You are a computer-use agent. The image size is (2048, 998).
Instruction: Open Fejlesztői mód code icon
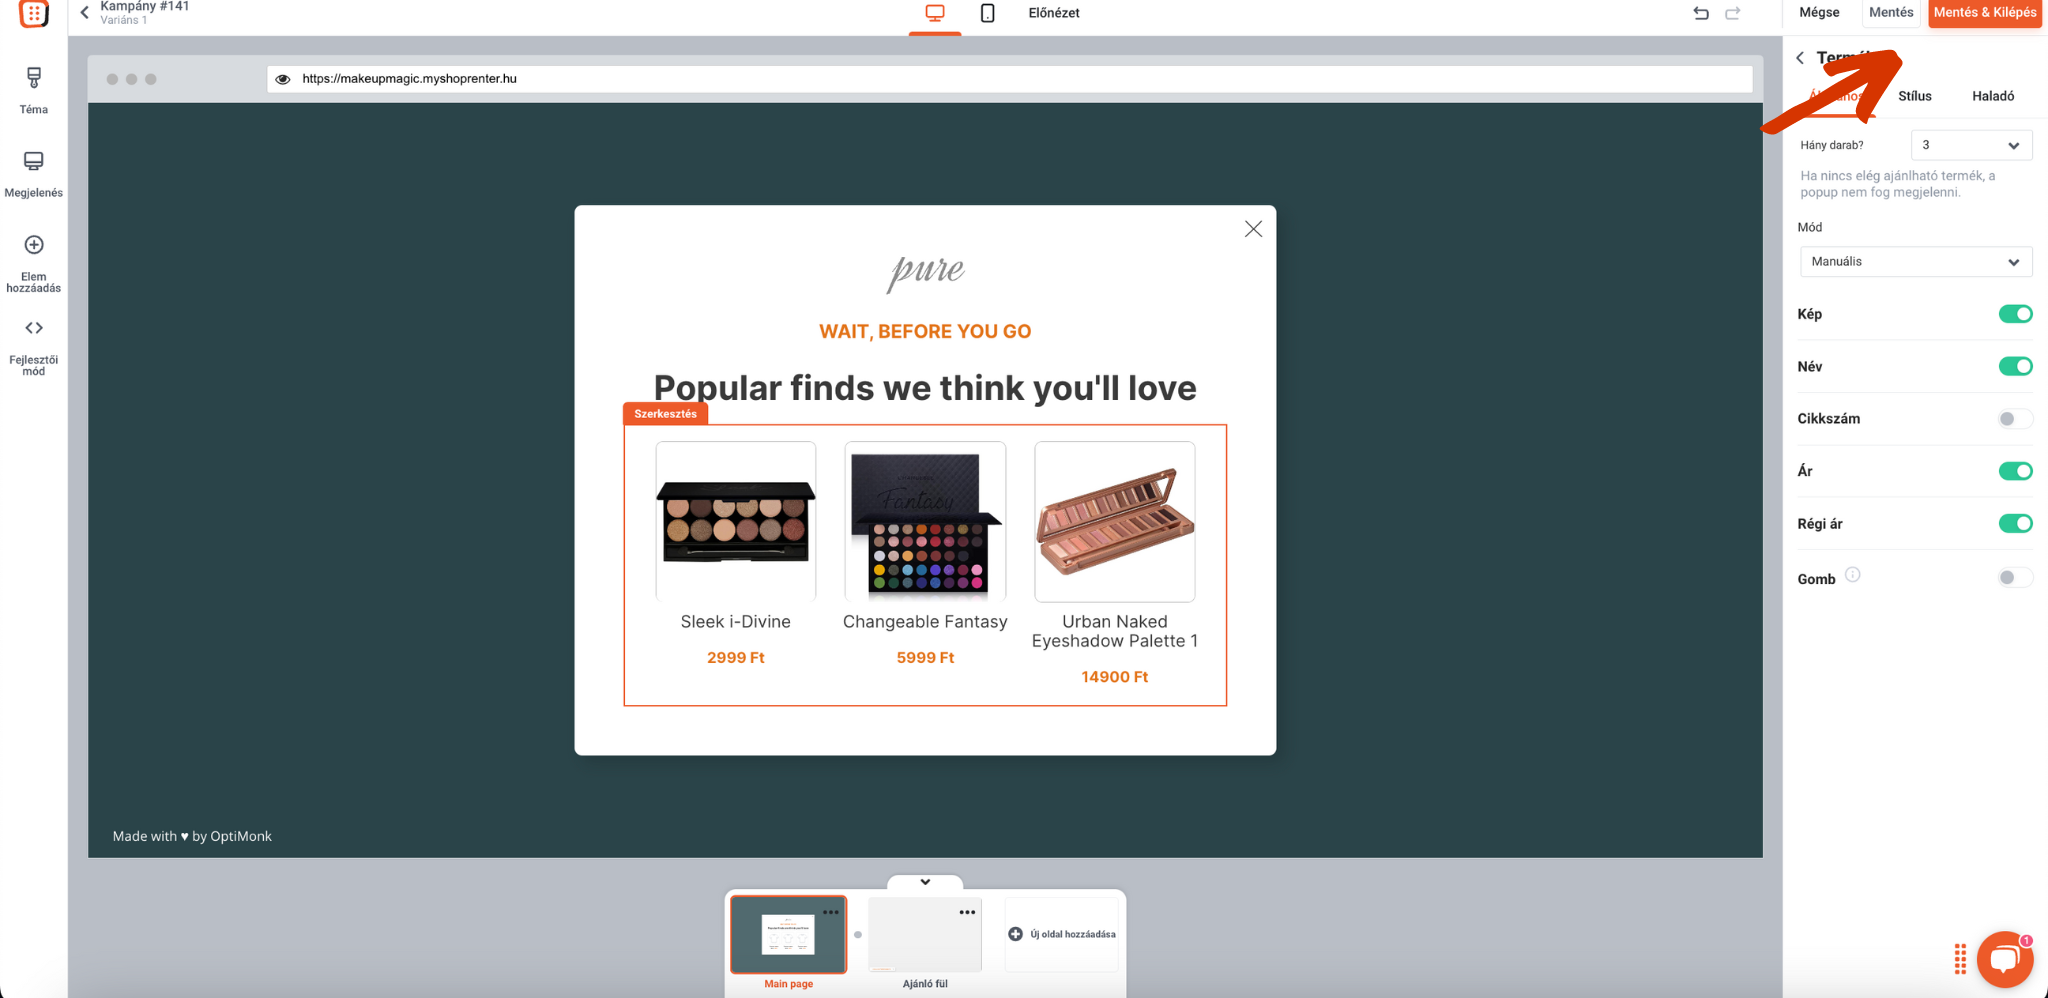34,328
